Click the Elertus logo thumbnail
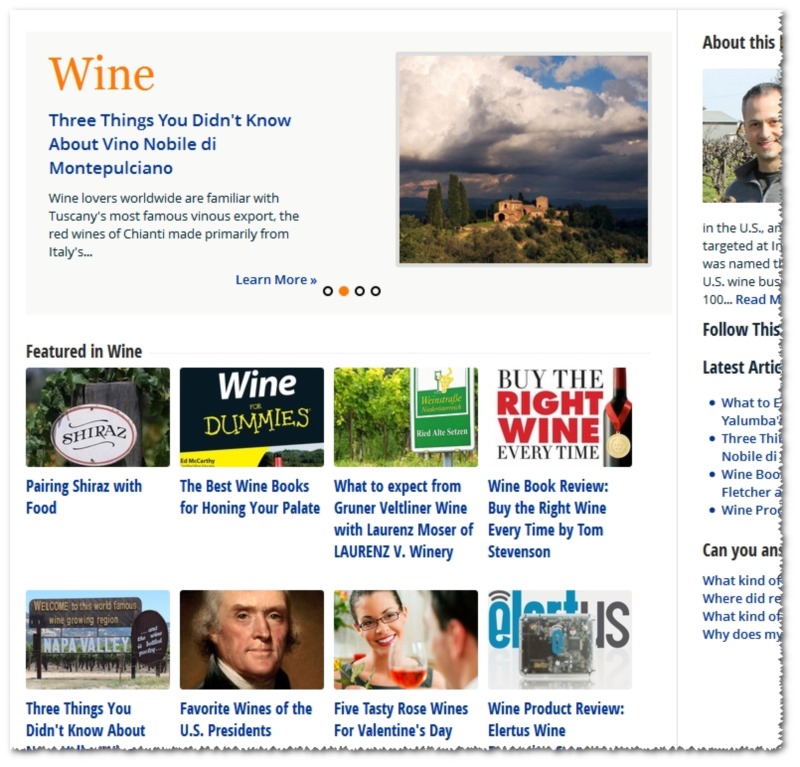 click(x=560, y=639)
